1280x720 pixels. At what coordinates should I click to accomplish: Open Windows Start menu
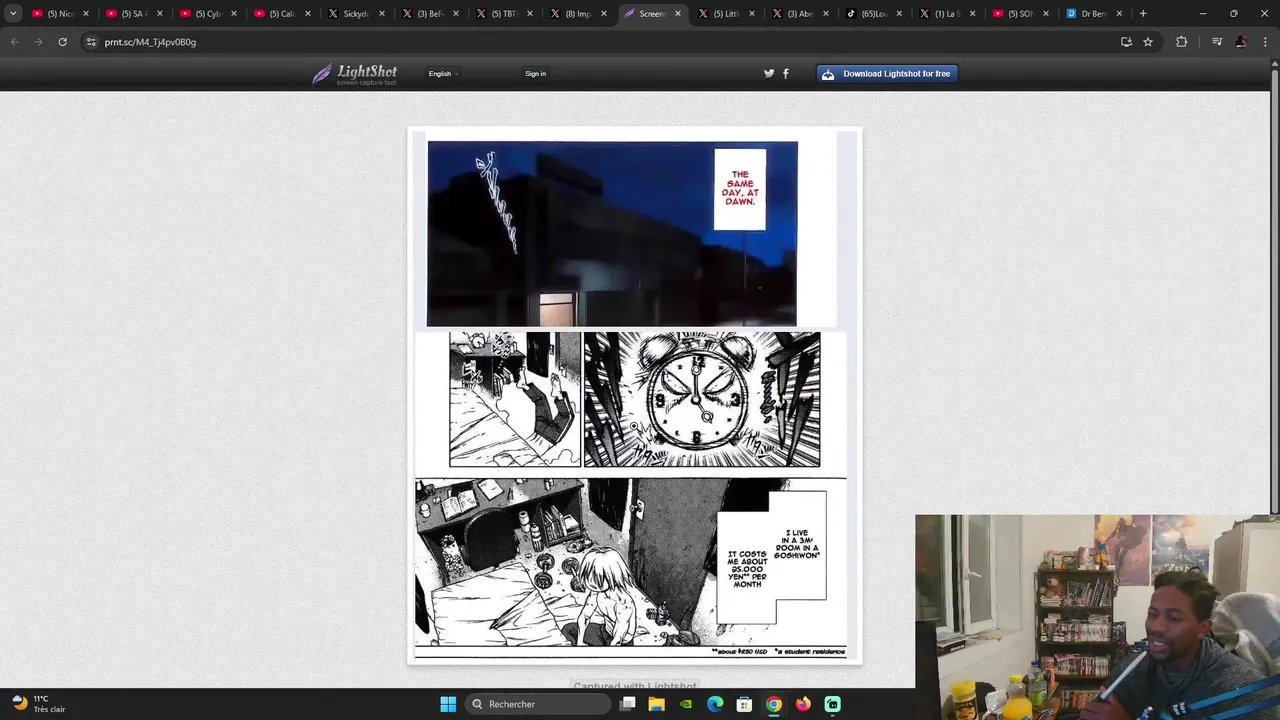[x=448, y=704]
